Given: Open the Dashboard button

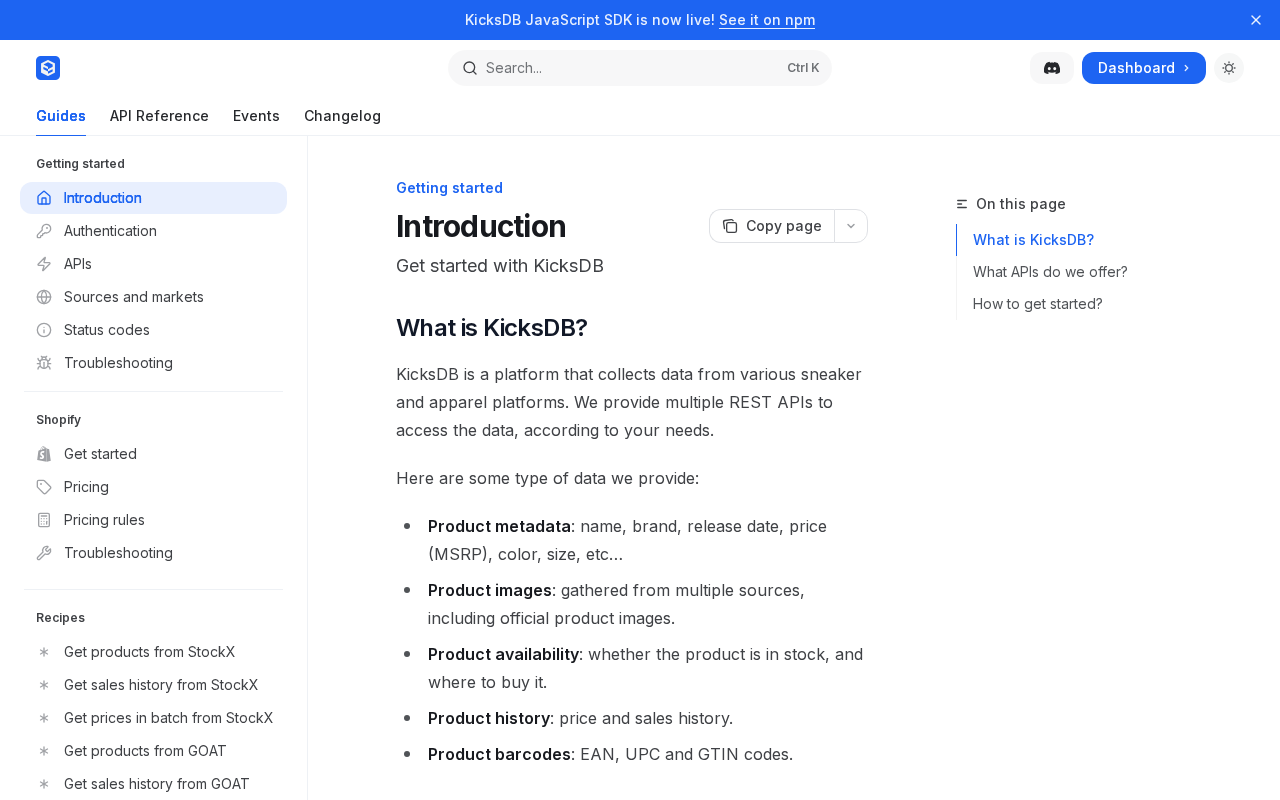Looking at the screenshot, I should point(1143,68).
